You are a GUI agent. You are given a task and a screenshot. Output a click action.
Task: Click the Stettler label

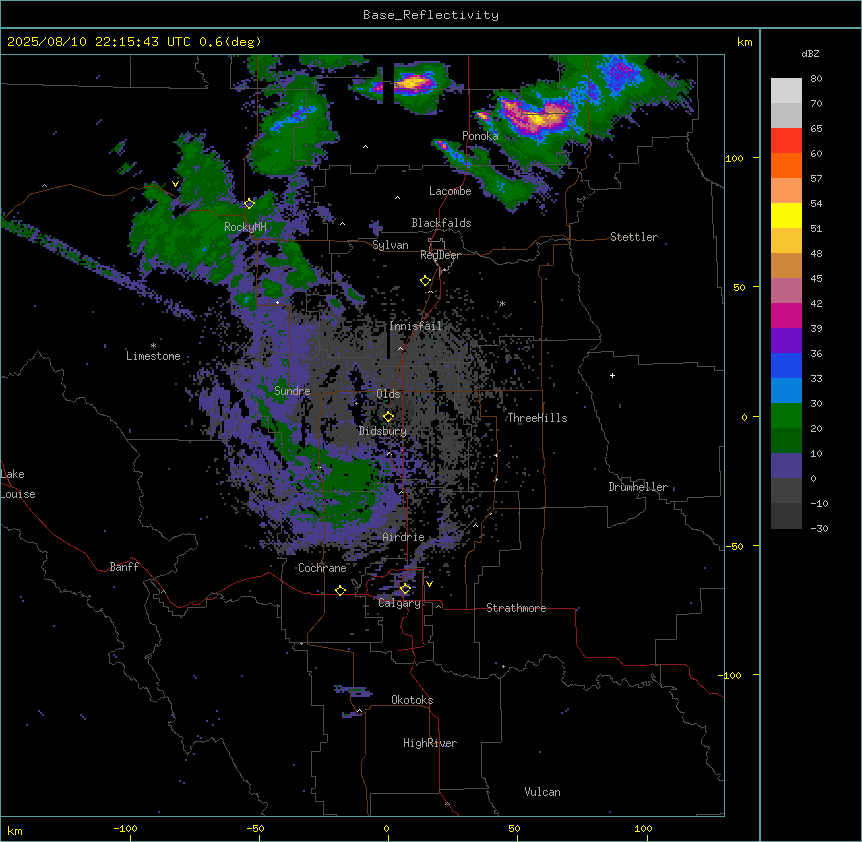[x=634, y=237]
